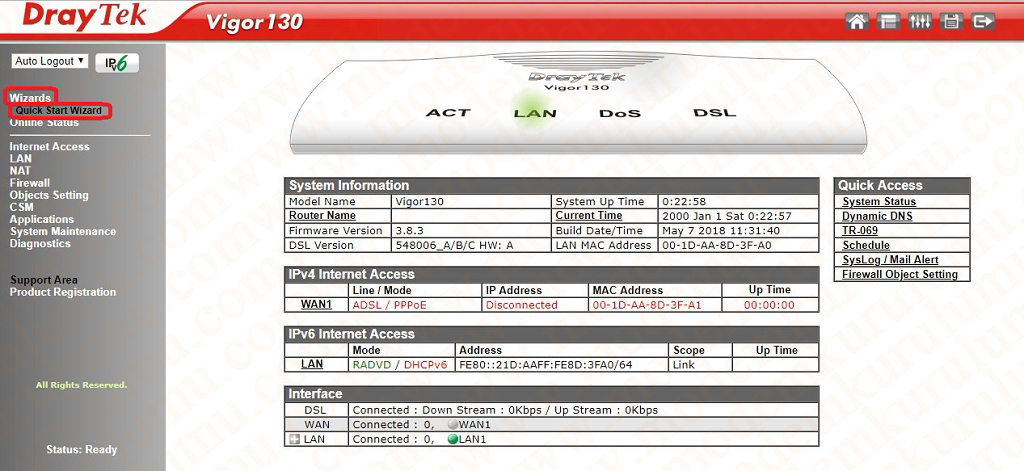Click the logout arrow icon in header
Image resolution: width=1024 pixels, height=471 pixels.
tap(982, 22)
